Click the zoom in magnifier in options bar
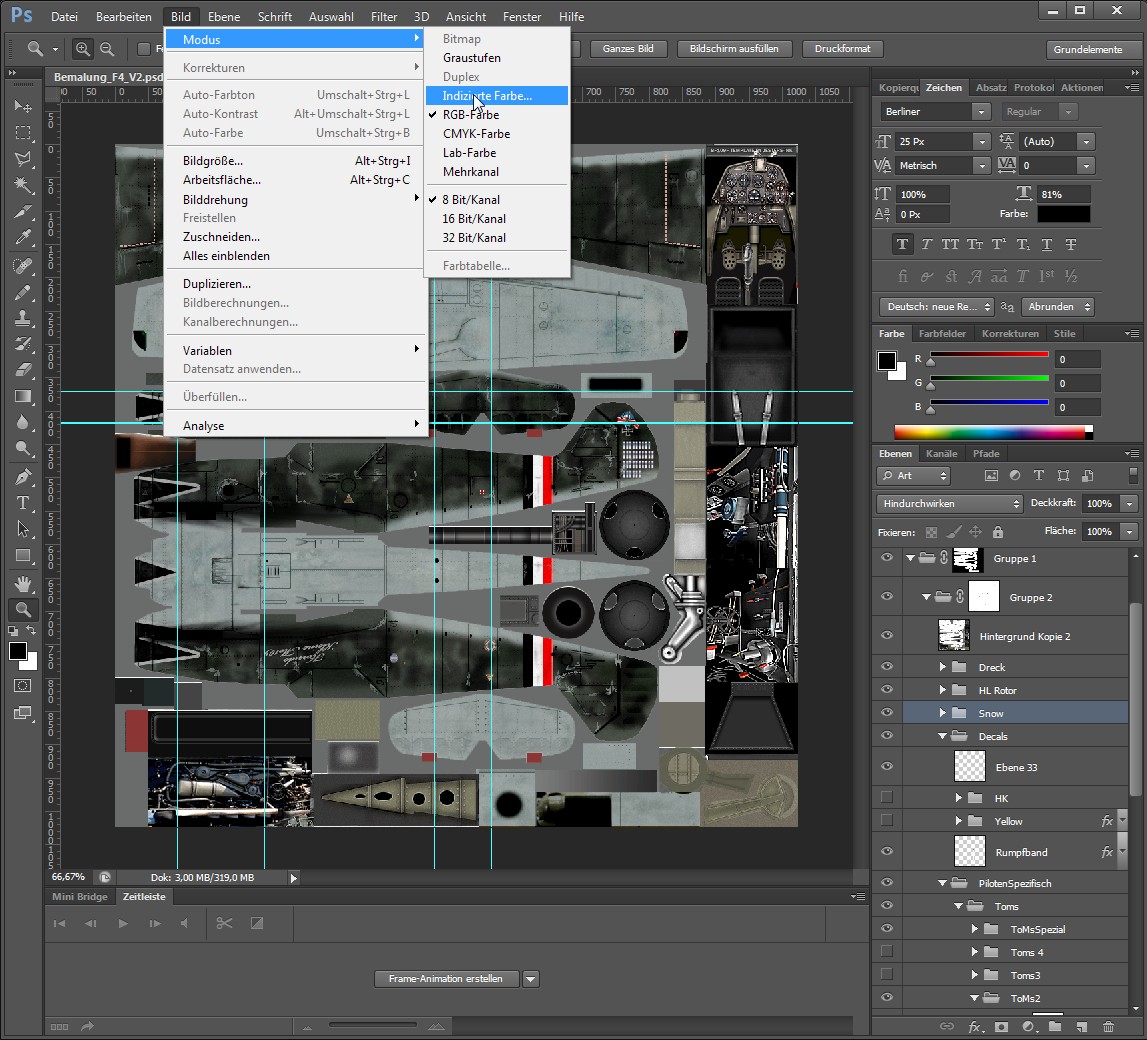 click(83, 49)
